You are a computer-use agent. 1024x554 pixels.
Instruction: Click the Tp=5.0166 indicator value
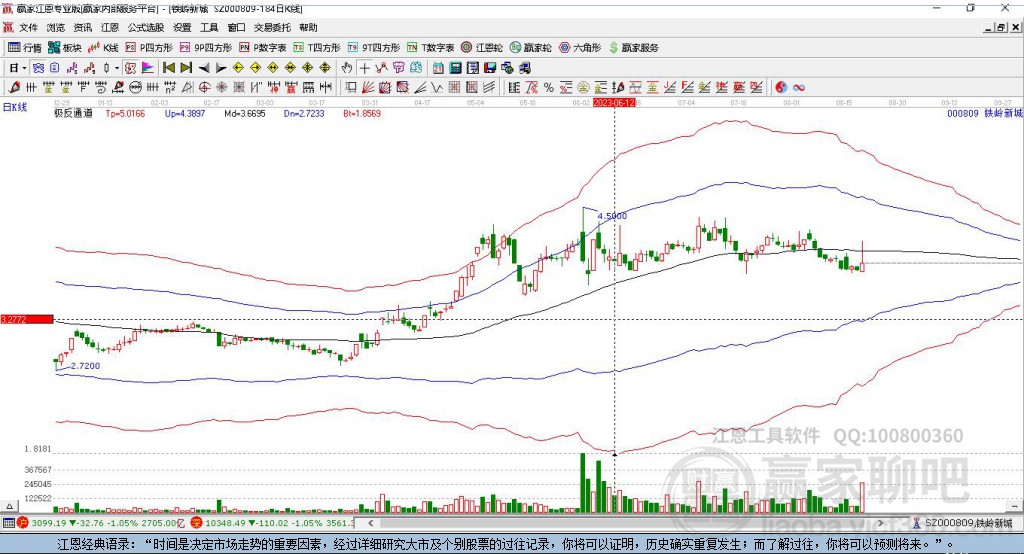(125, 113)
